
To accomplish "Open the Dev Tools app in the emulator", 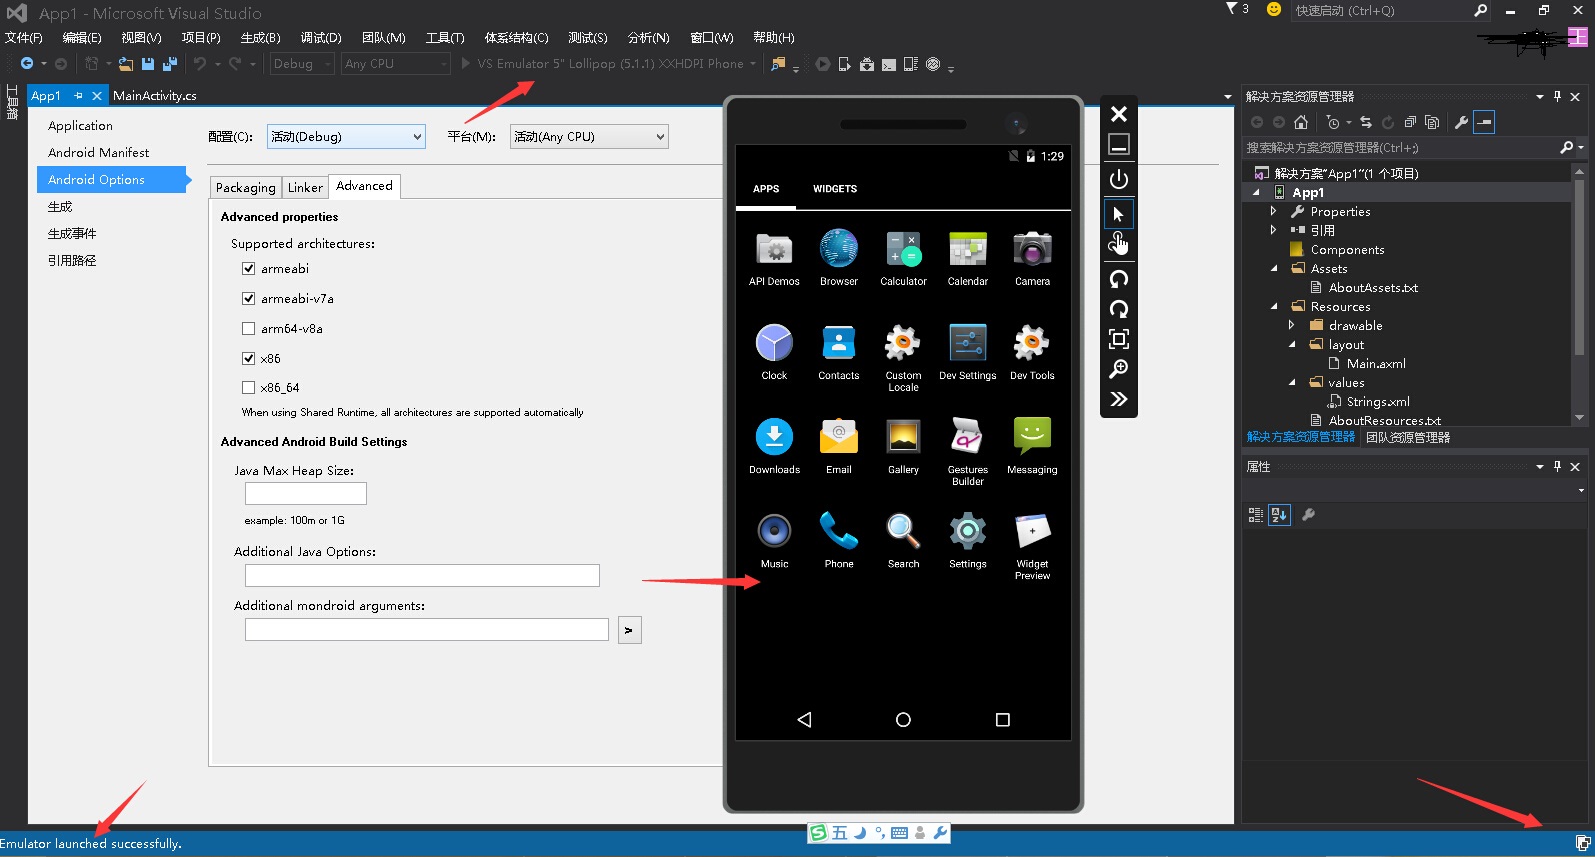I will 1032,352.
